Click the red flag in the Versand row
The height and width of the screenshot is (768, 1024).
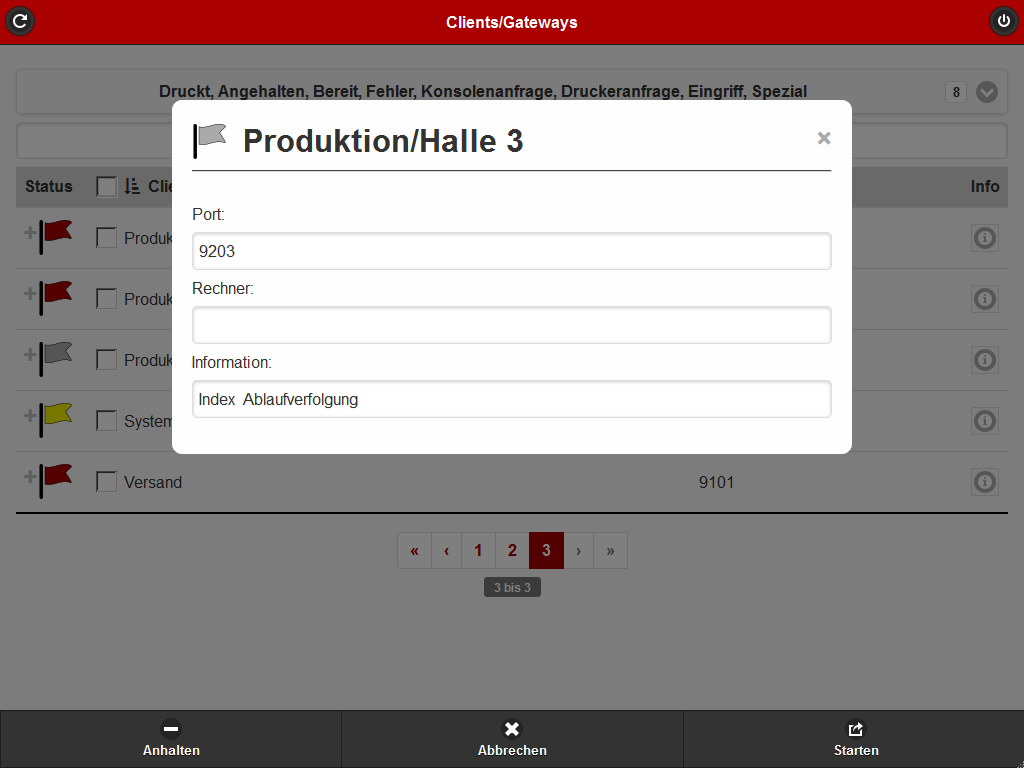57,475
